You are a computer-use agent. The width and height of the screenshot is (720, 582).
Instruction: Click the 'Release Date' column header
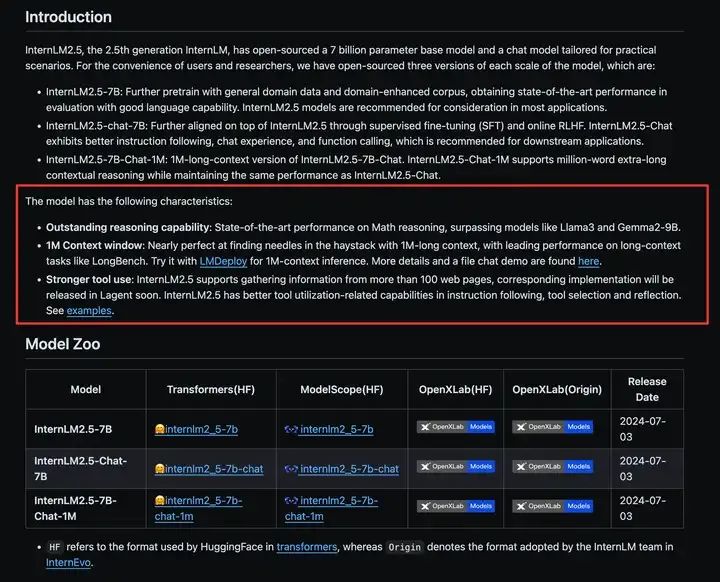647,390
